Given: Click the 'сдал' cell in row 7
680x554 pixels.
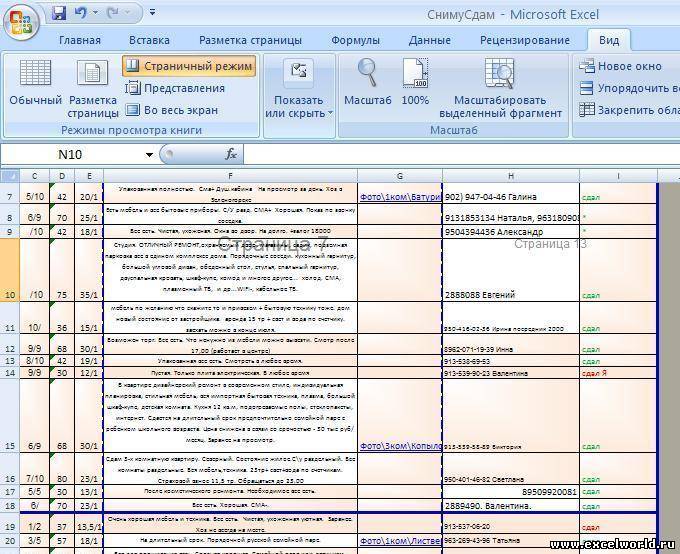Looking at the screenshot, I should [618, 193].
